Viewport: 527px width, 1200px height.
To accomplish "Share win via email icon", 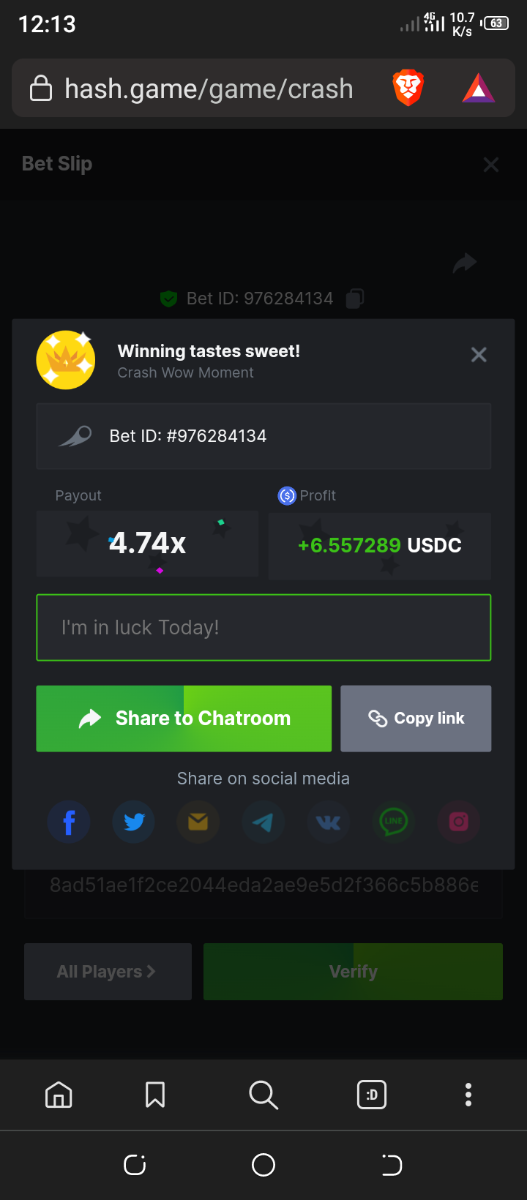I will (198, 823).
